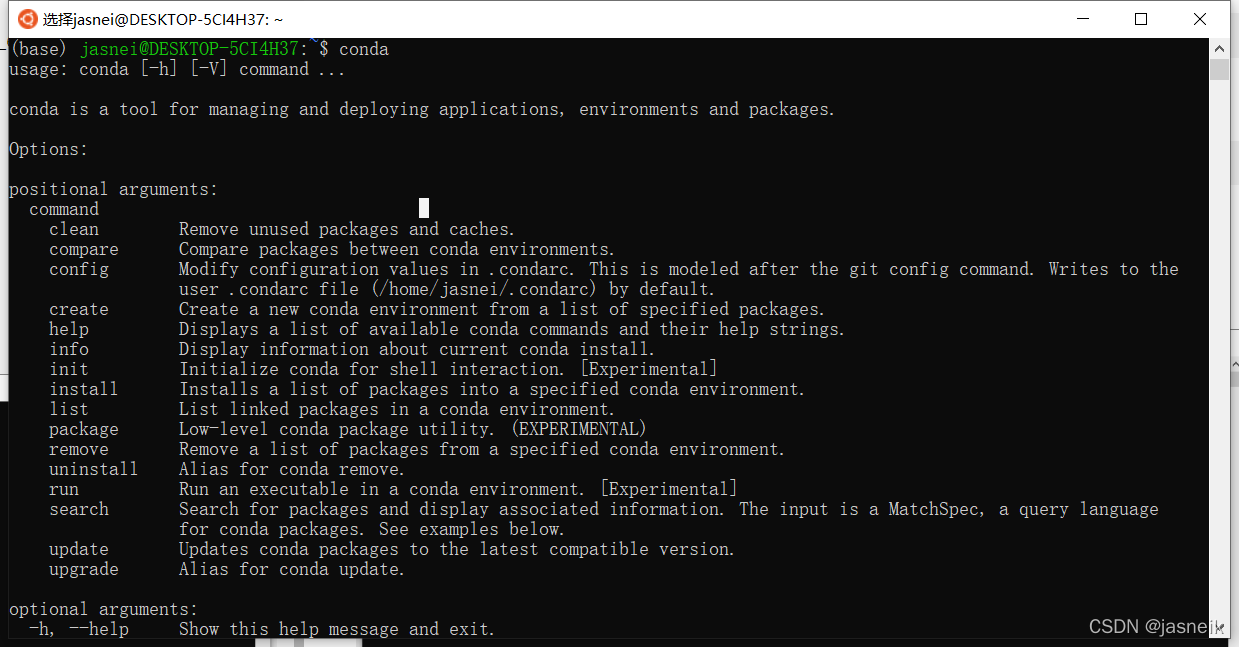Close the terminal window
This screenshot has width=1239, height=647.
coord(1201,19)
